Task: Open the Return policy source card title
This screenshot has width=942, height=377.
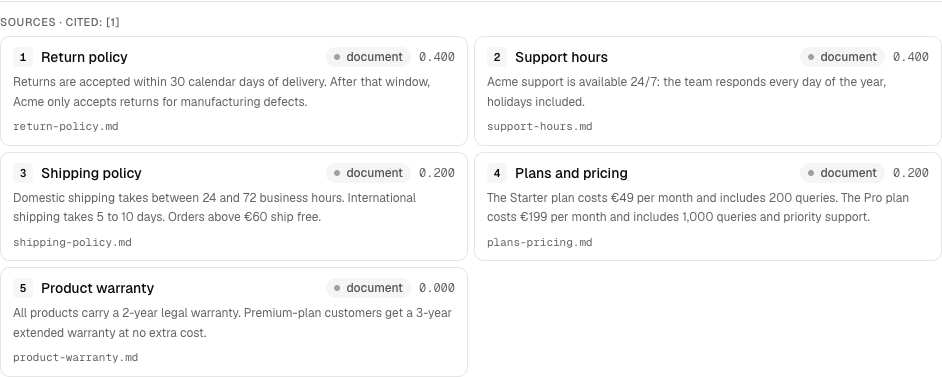Action: click(x=84, y=57)
